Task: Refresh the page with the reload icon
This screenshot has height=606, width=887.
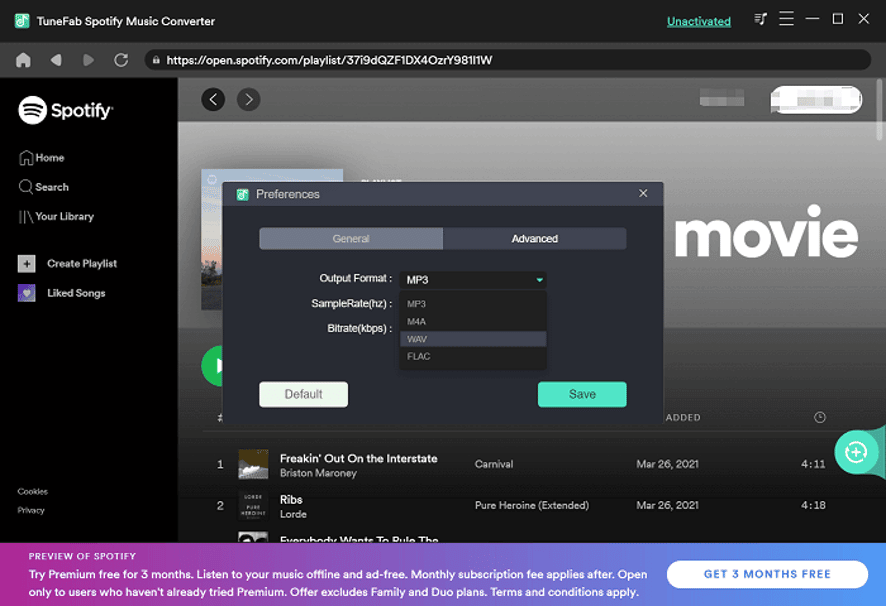Action: (122, 59)
